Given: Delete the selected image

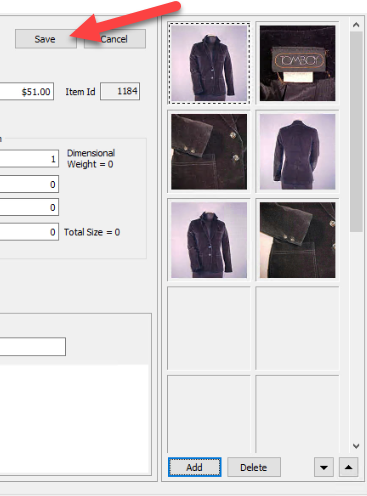Looking at the screenshot, I should [x=254, y=467].
